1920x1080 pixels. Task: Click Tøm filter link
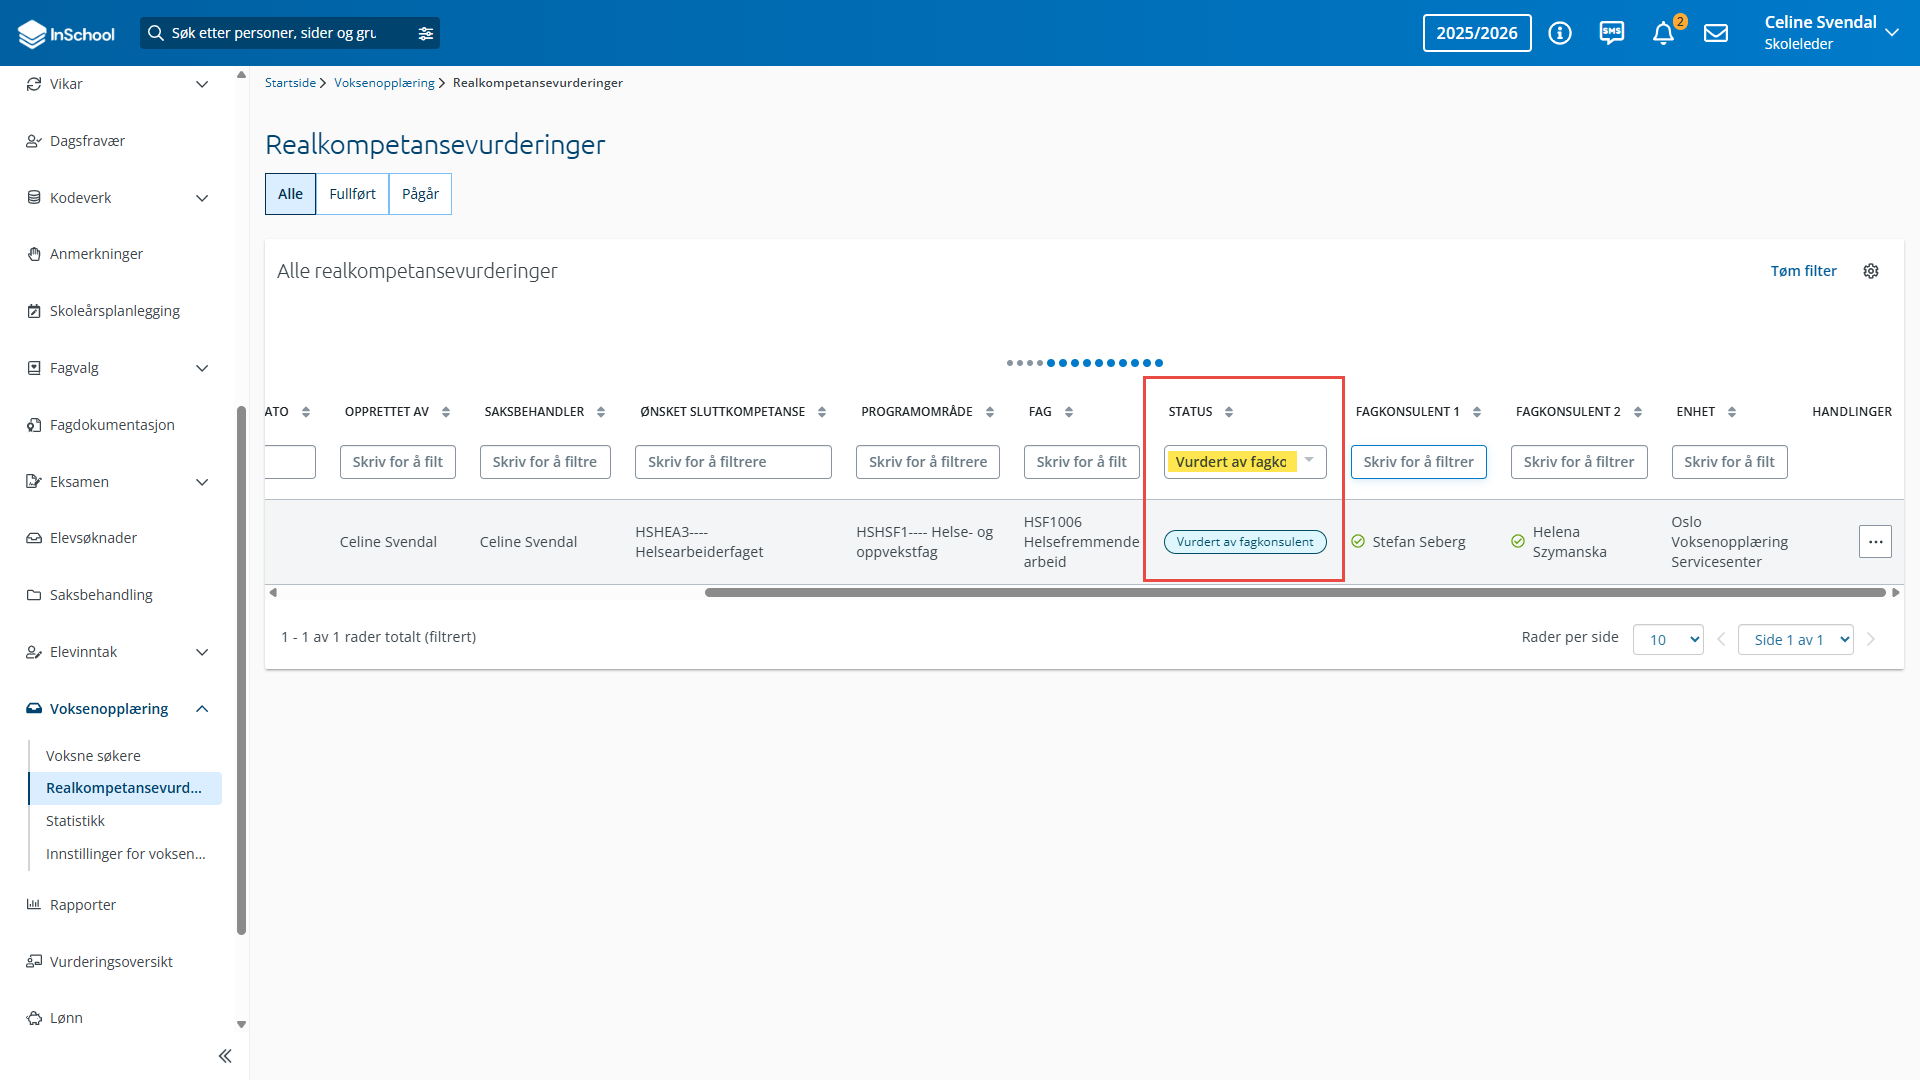(1803, 271)
